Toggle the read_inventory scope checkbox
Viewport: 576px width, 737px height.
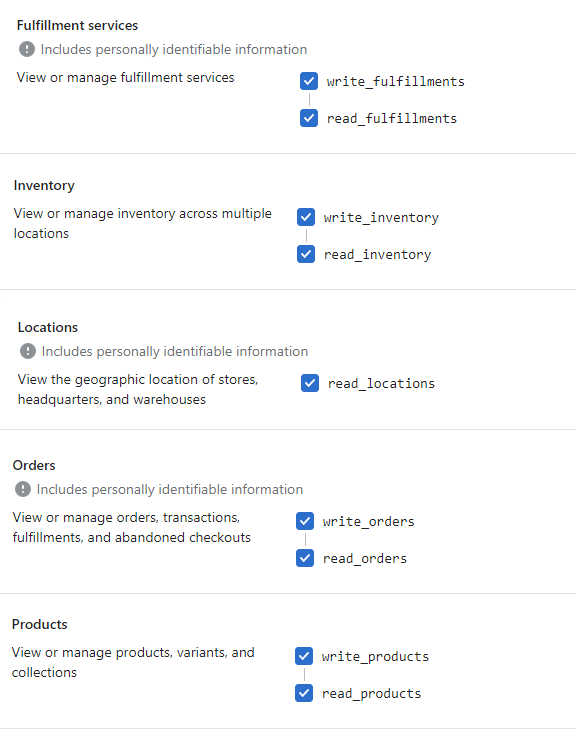point(306,254)
